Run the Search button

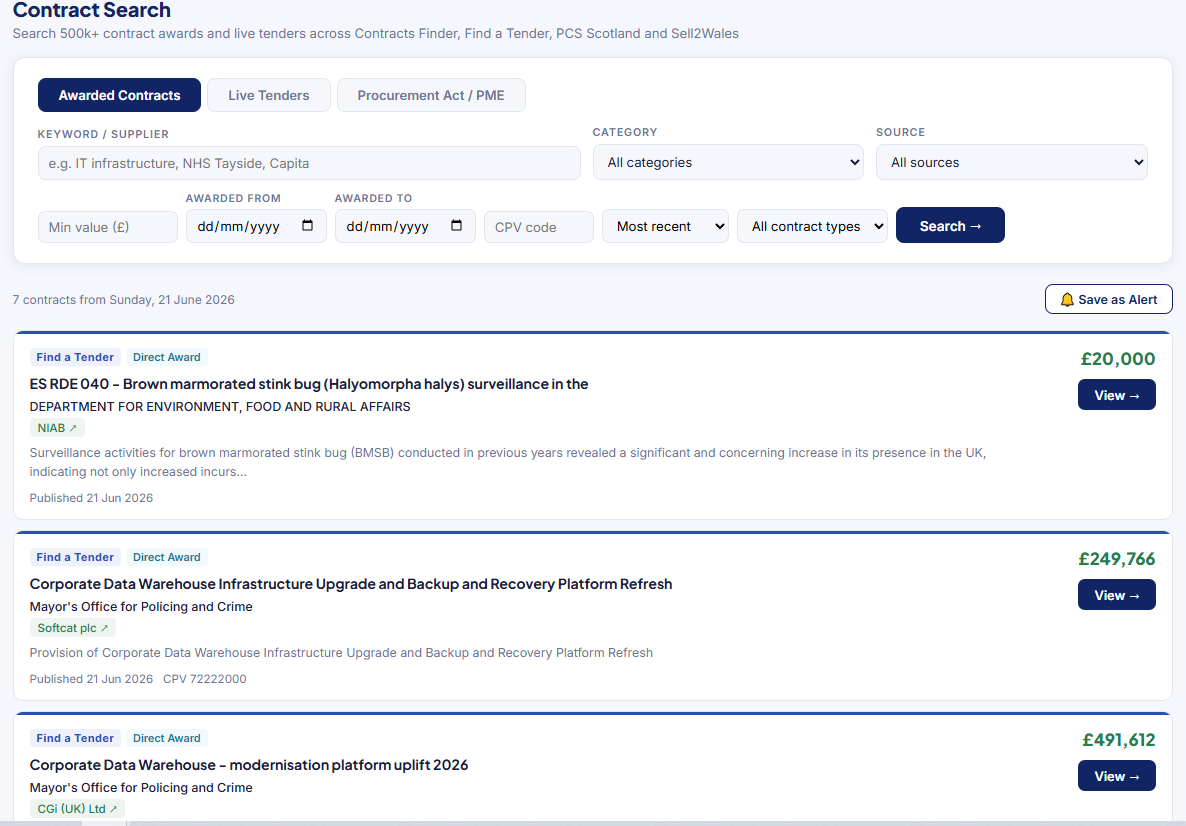pos(950,225)
